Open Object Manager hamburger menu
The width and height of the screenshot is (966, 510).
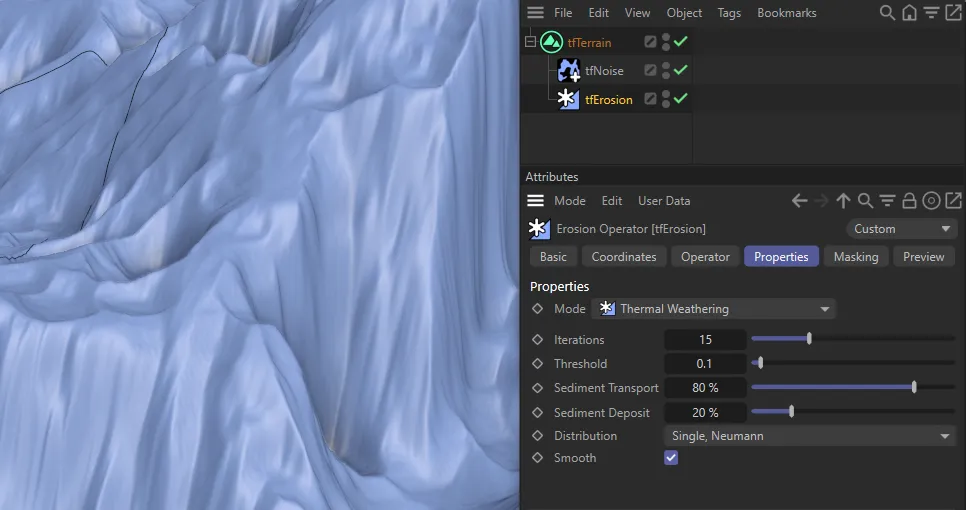point(535,12)
